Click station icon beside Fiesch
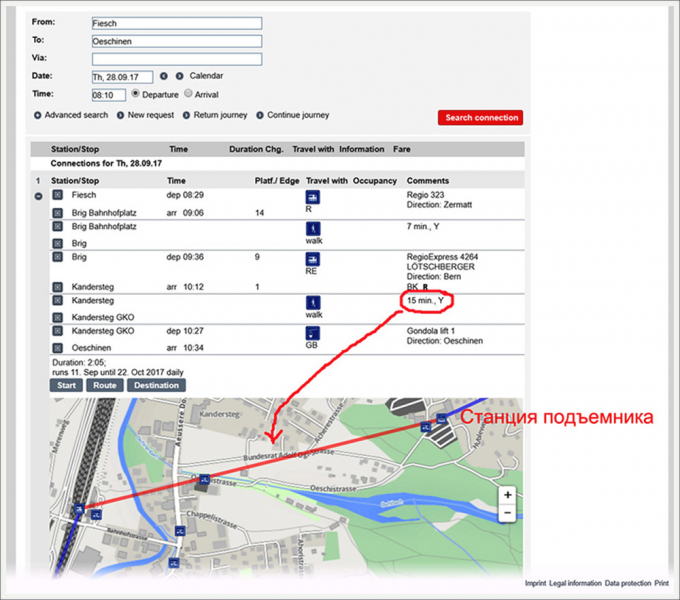The image size is (680, 600). click(58, 195)
